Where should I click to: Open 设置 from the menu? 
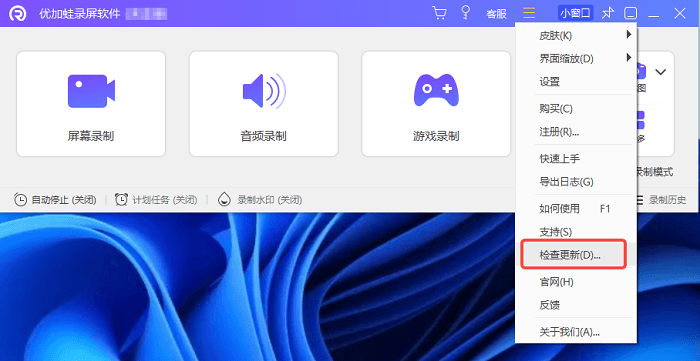[x=576, y=82]
